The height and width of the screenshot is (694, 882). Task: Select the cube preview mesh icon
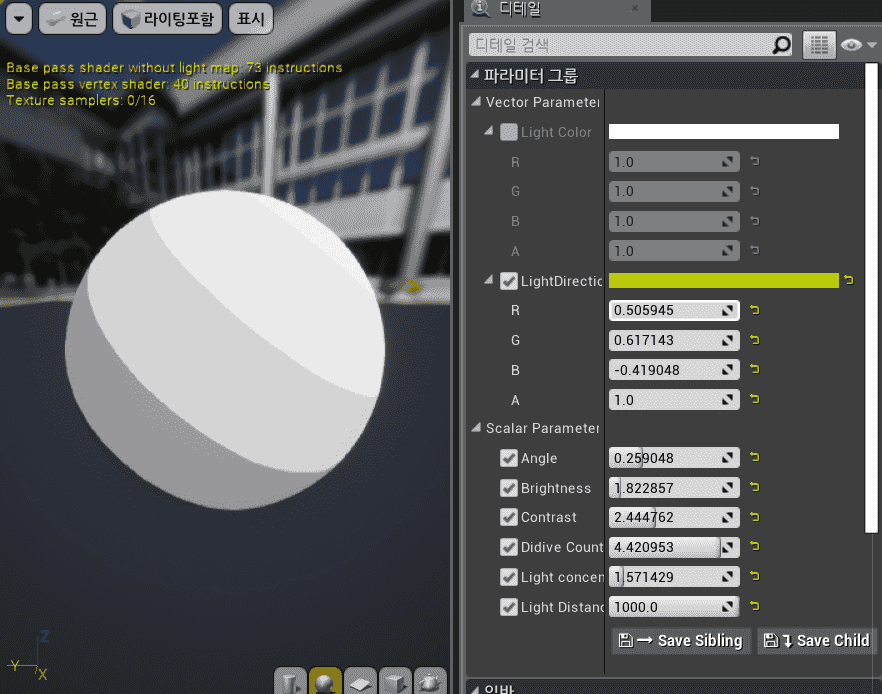coord(395,682)
